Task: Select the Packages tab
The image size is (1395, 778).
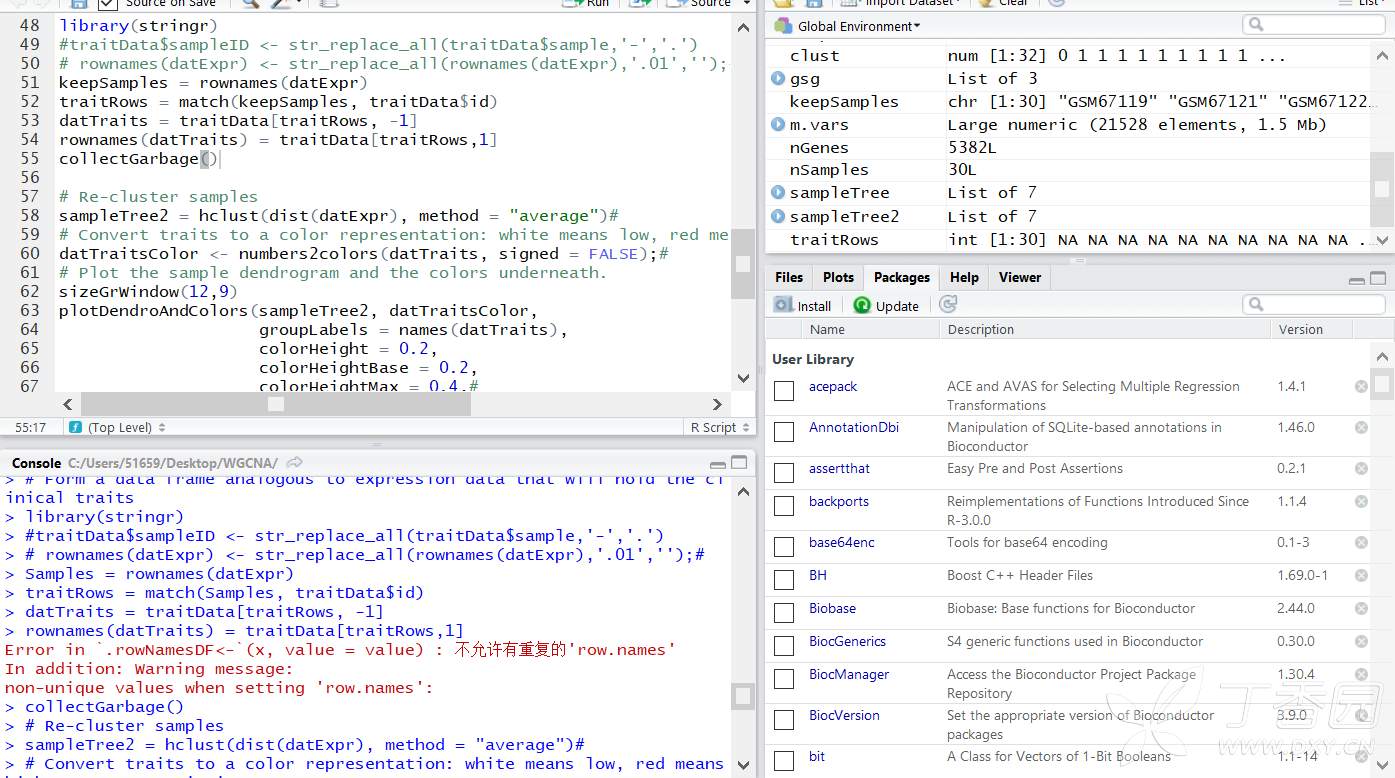Action: pyautogui.click(x=901, y=277)
